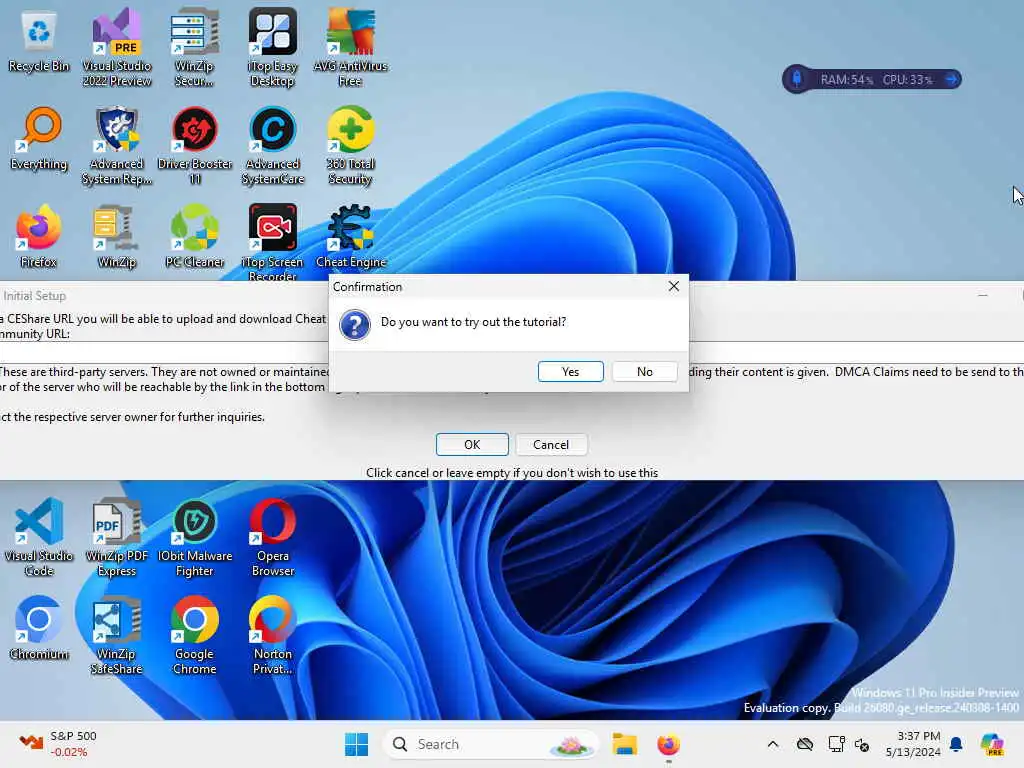Close the Confirmation dialog
The height and width of the screenshot is (768, 1024).
coord(674,286)
